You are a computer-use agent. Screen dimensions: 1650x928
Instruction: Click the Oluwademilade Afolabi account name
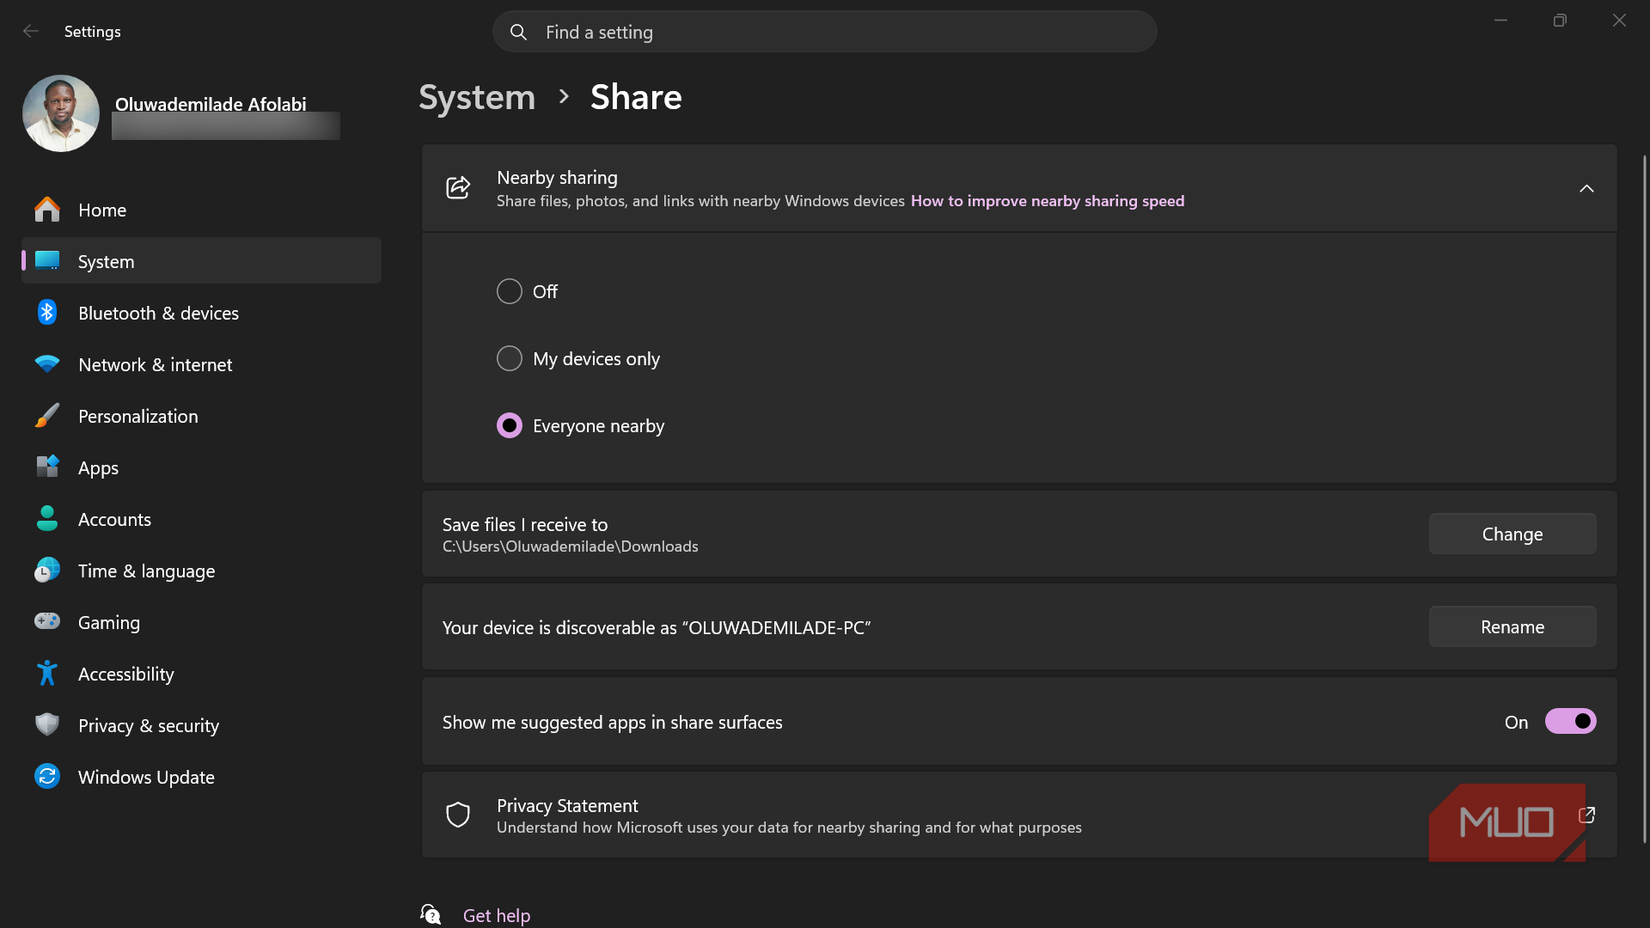[210, 104]
